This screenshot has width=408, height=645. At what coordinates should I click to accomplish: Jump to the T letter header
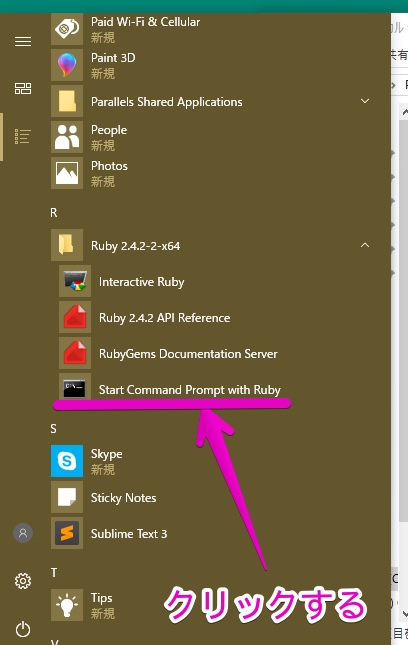click(x=54, y=572)
